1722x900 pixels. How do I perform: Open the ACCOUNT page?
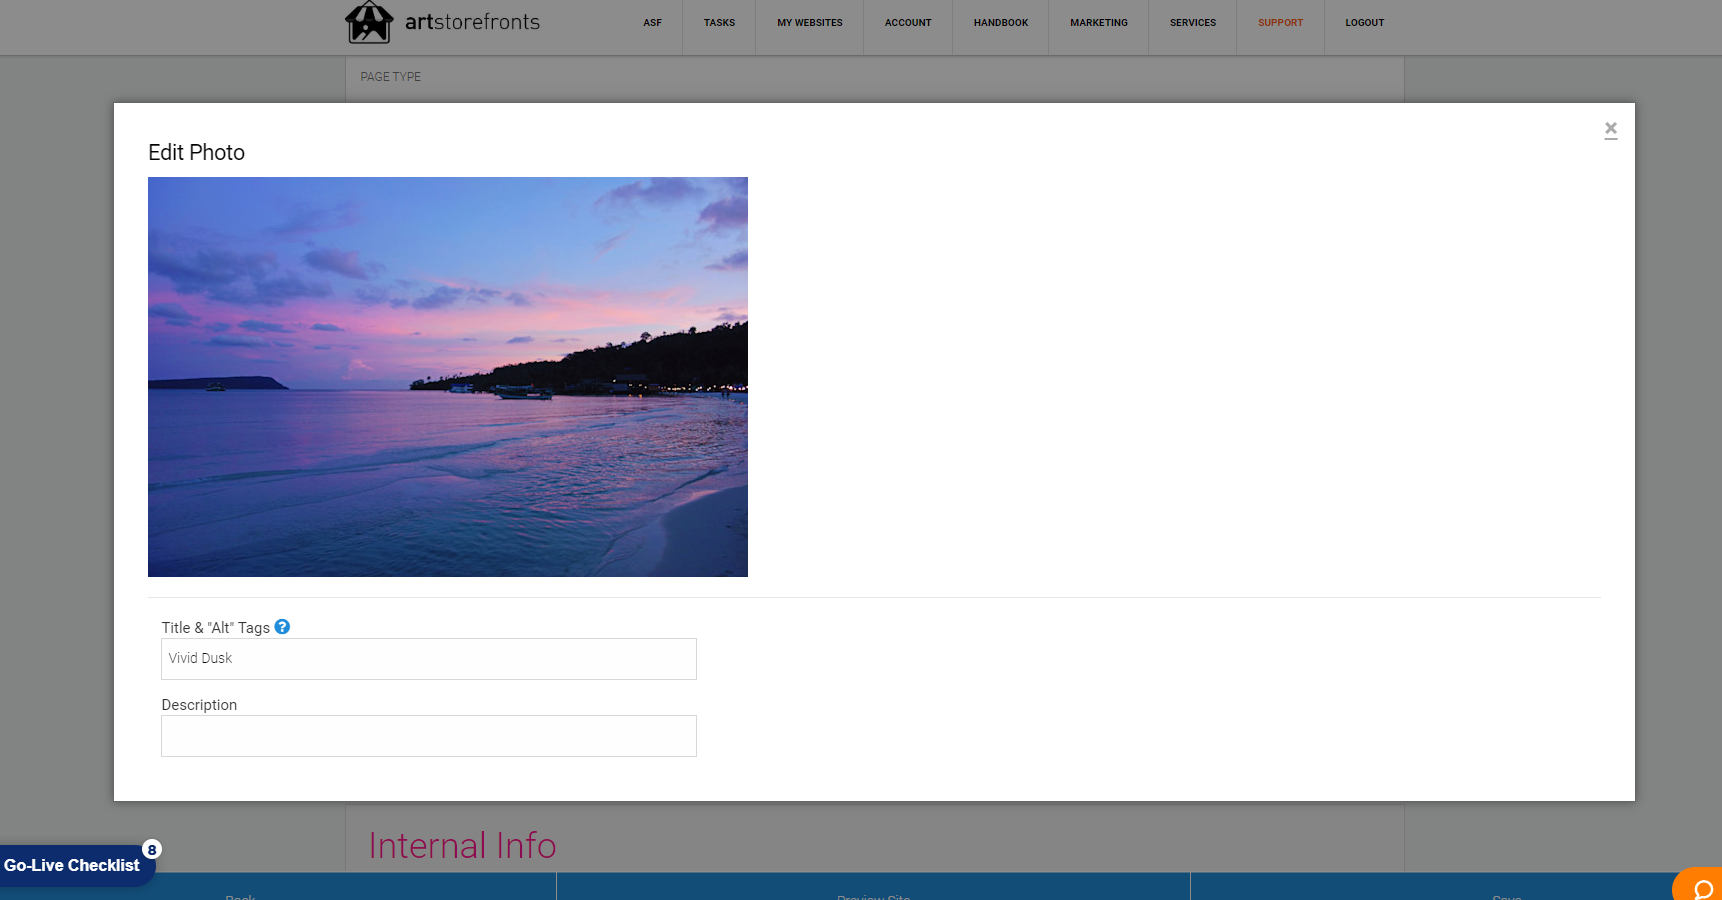pos(907,22)
